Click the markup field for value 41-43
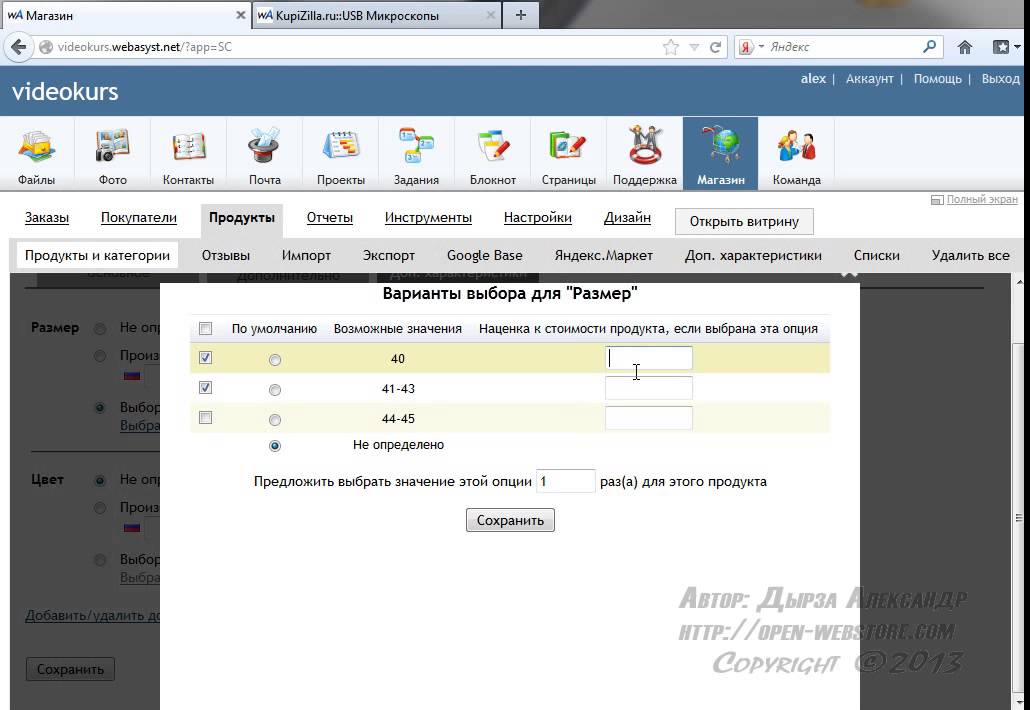 648,388
